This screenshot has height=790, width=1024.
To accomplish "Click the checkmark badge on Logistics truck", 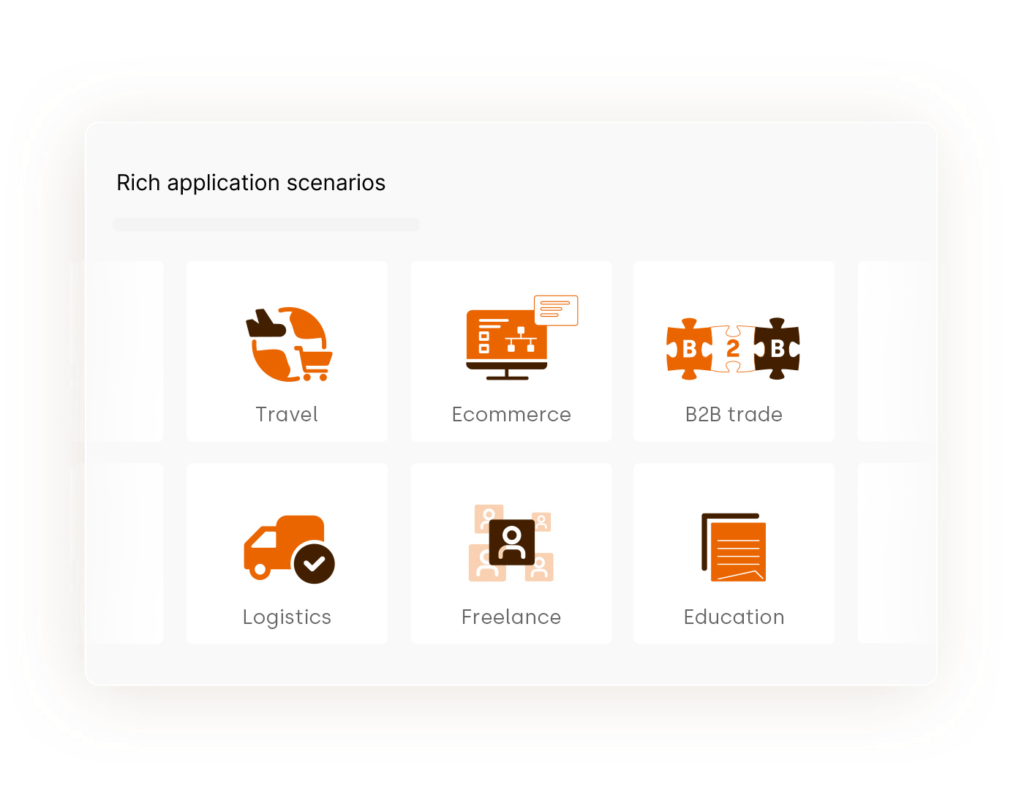I will [314, 563].
